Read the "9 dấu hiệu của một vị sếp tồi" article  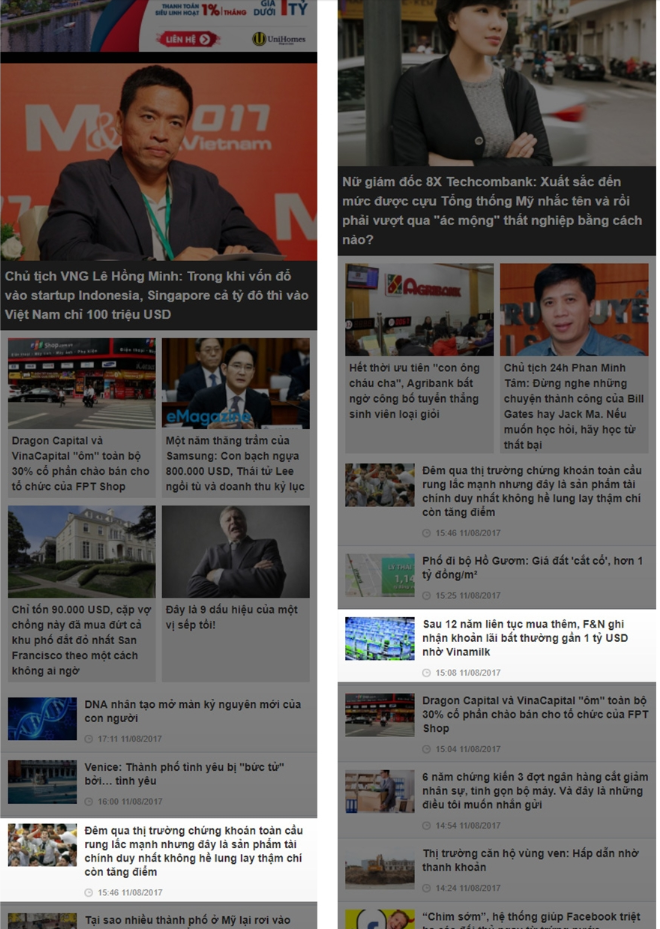(x=232, y=617)
